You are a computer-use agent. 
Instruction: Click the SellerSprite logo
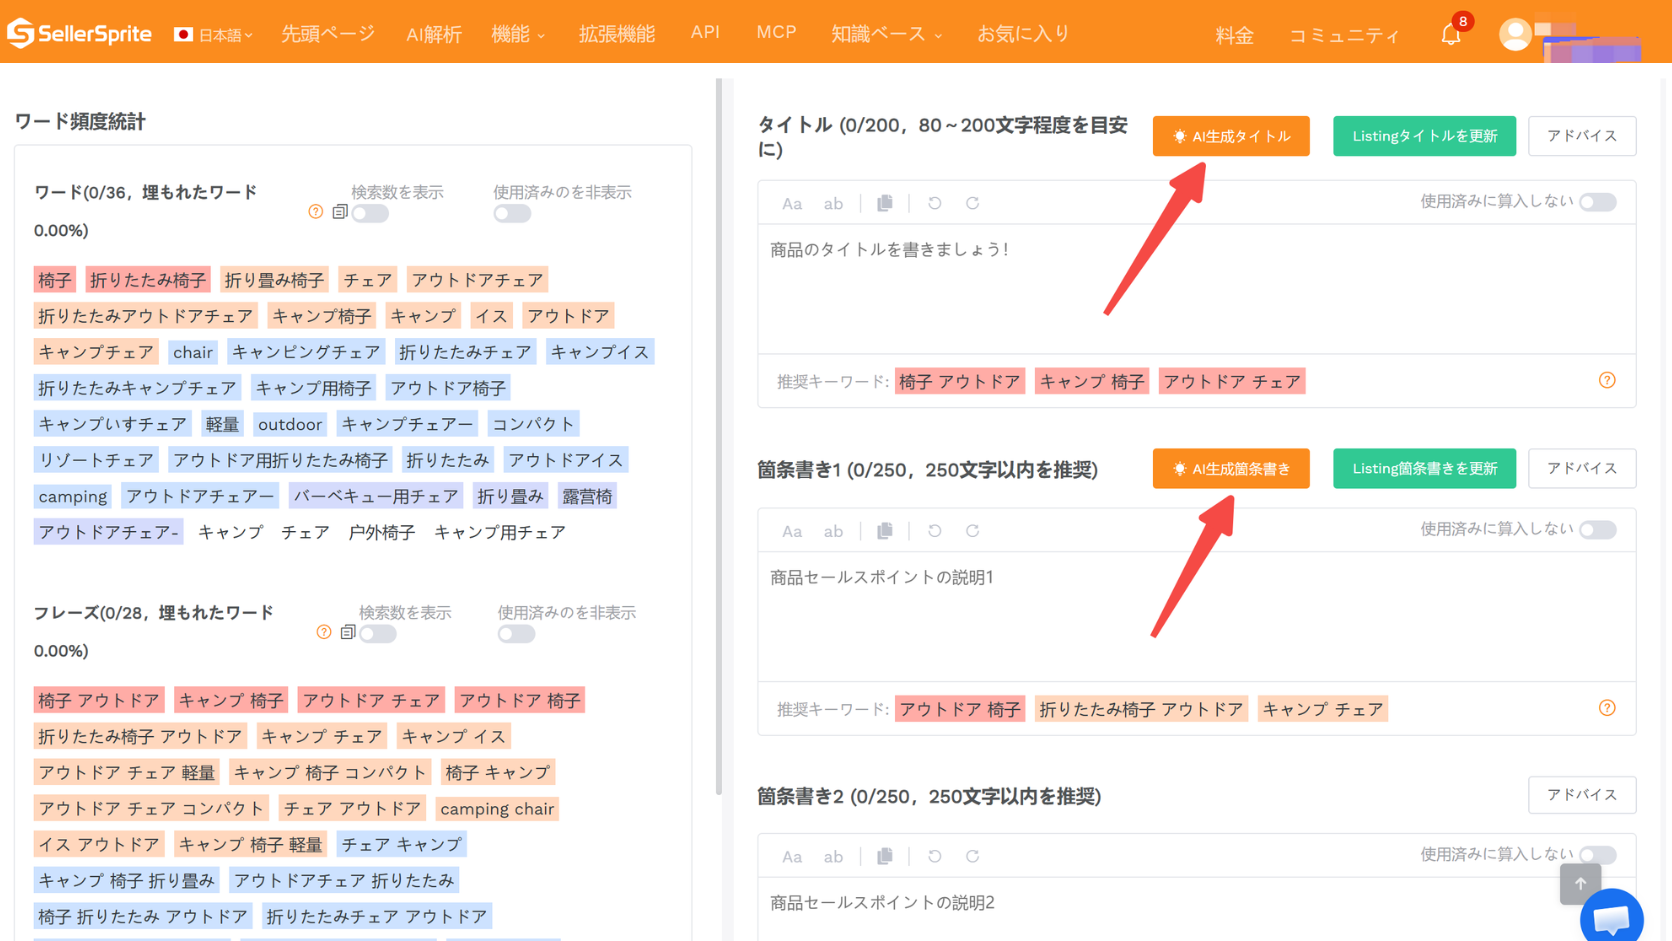[x=79, y=33]
